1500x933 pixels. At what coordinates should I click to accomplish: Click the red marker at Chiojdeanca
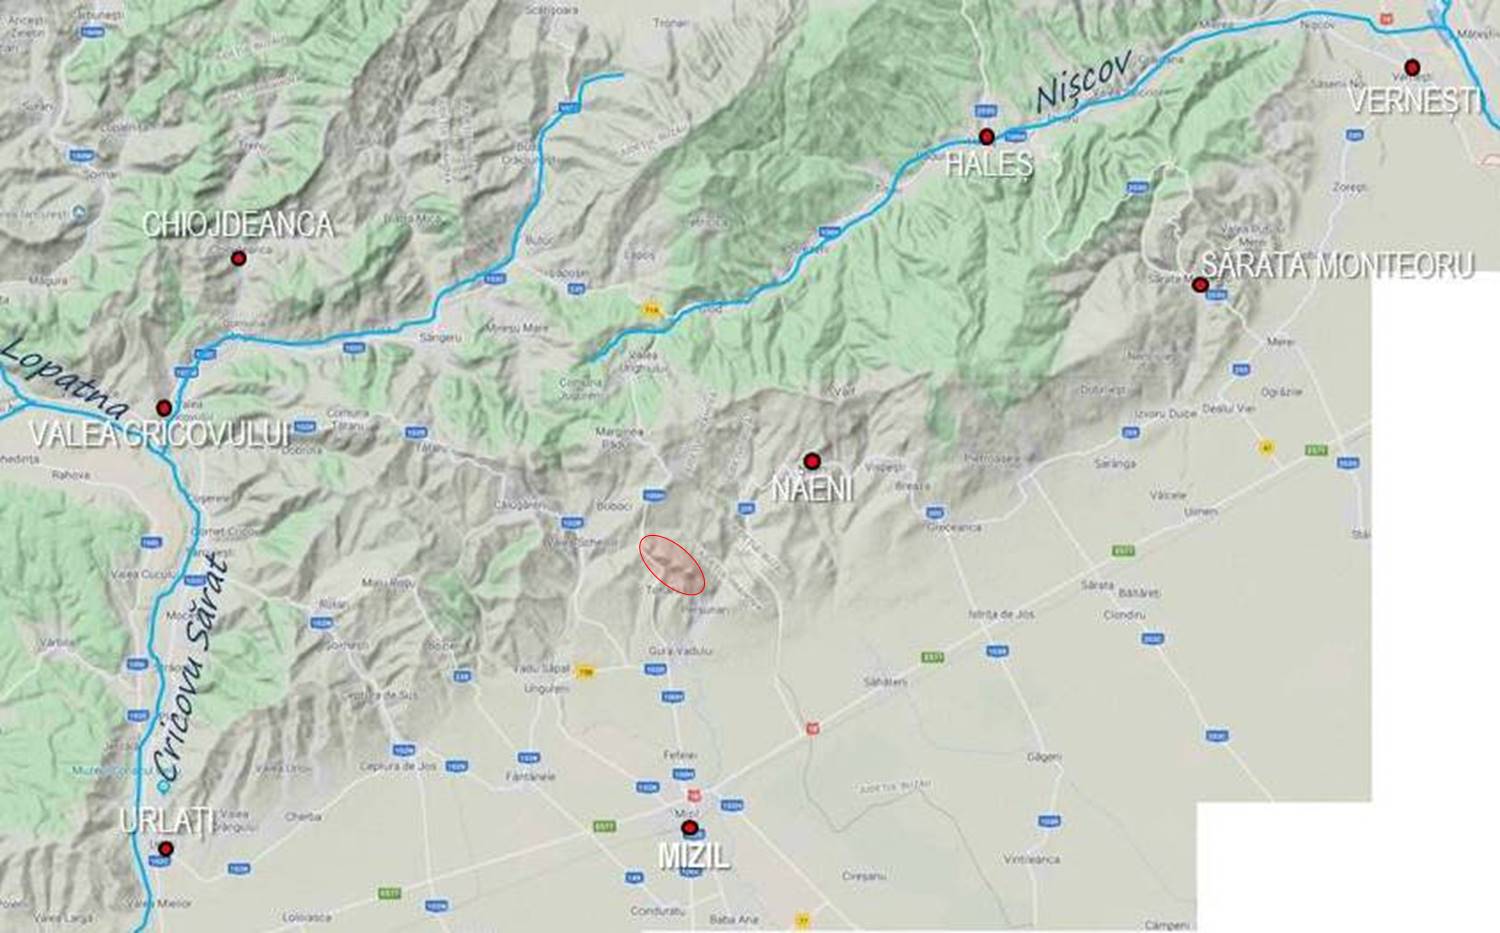238,258
